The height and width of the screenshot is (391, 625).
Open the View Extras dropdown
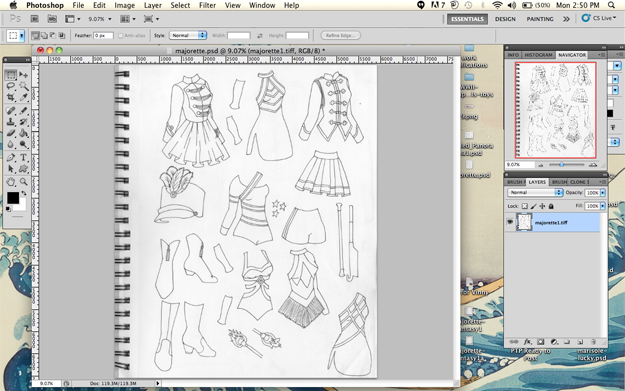pyautogui.click(x=73, y=19)
